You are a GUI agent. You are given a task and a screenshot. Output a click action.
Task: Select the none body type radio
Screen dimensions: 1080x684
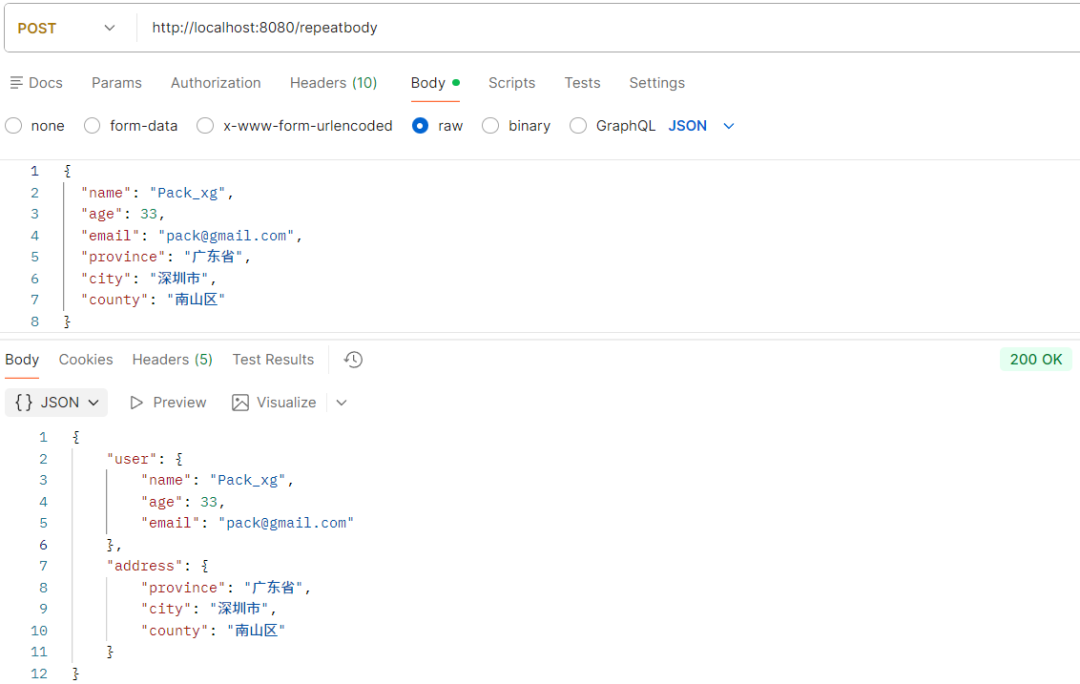[x=14, y=126]
